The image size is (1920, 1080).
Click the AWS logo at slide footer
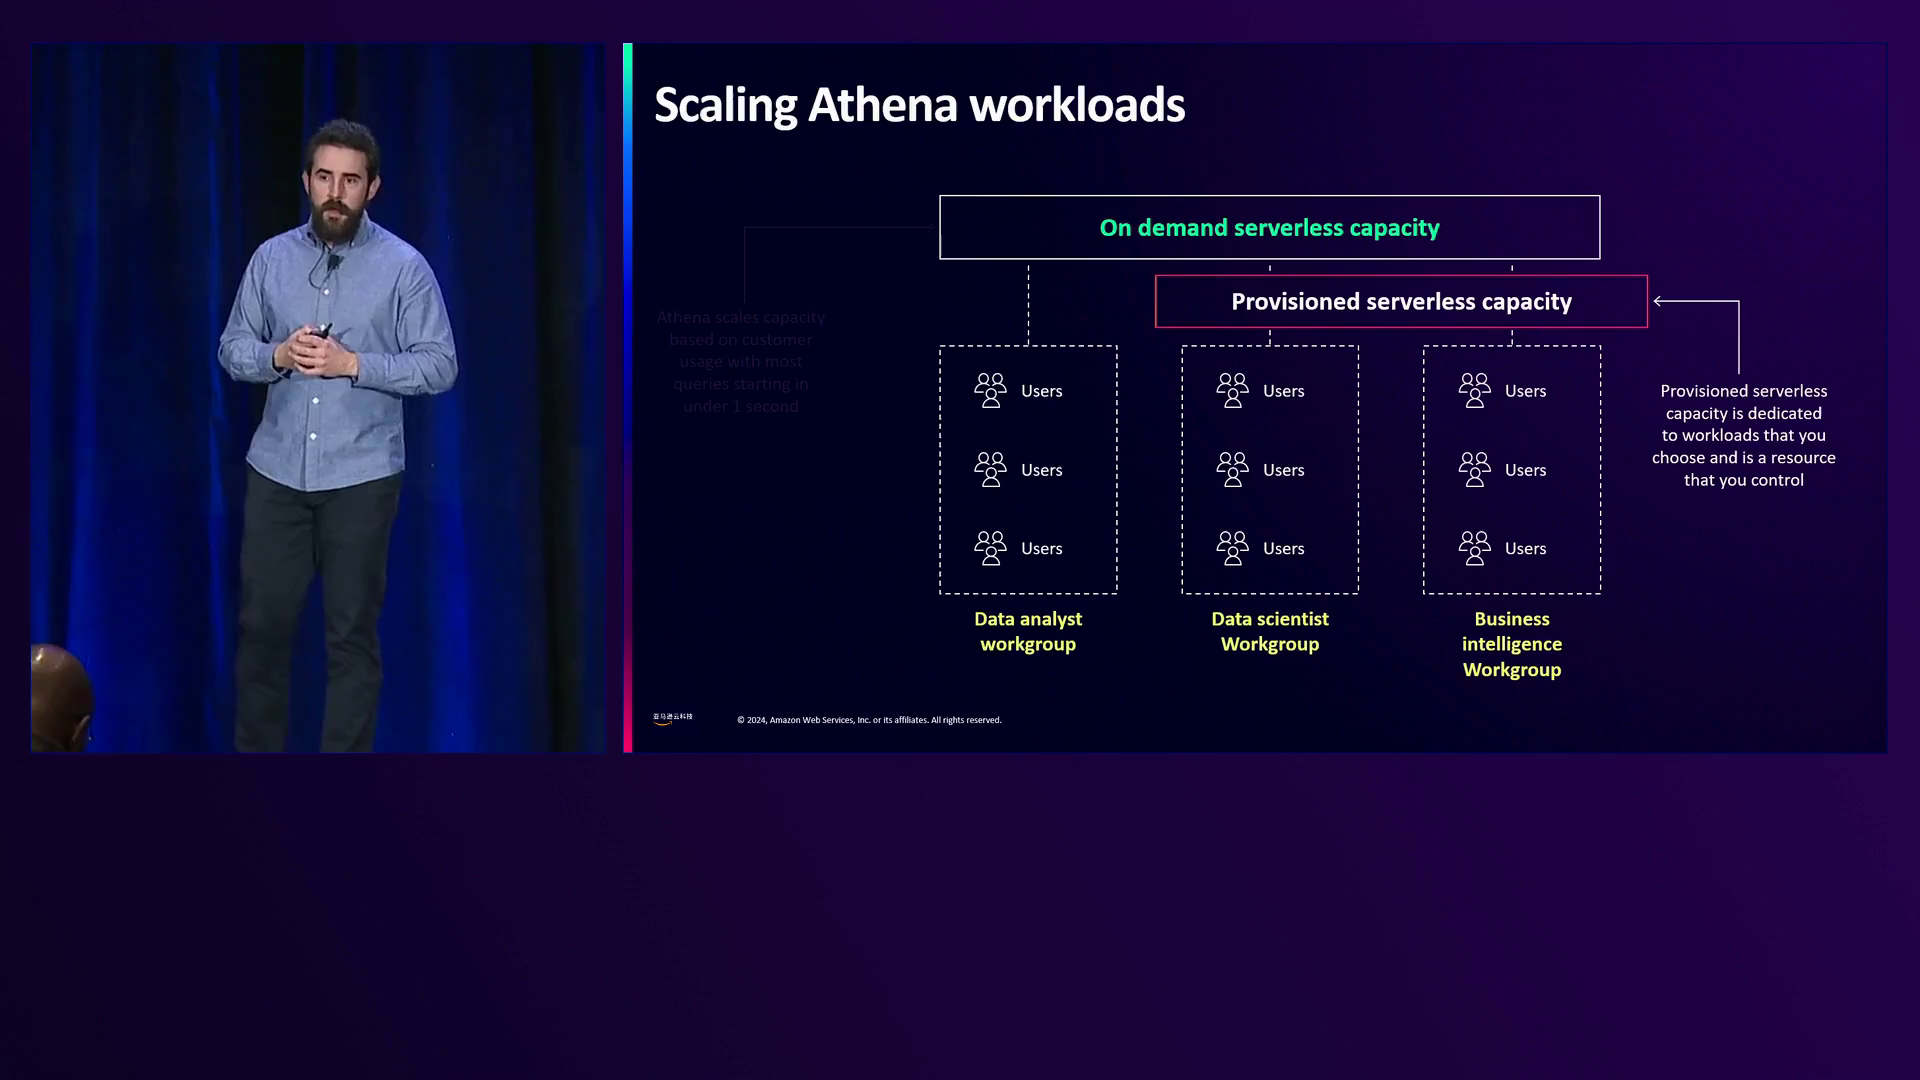coord(672,718)
